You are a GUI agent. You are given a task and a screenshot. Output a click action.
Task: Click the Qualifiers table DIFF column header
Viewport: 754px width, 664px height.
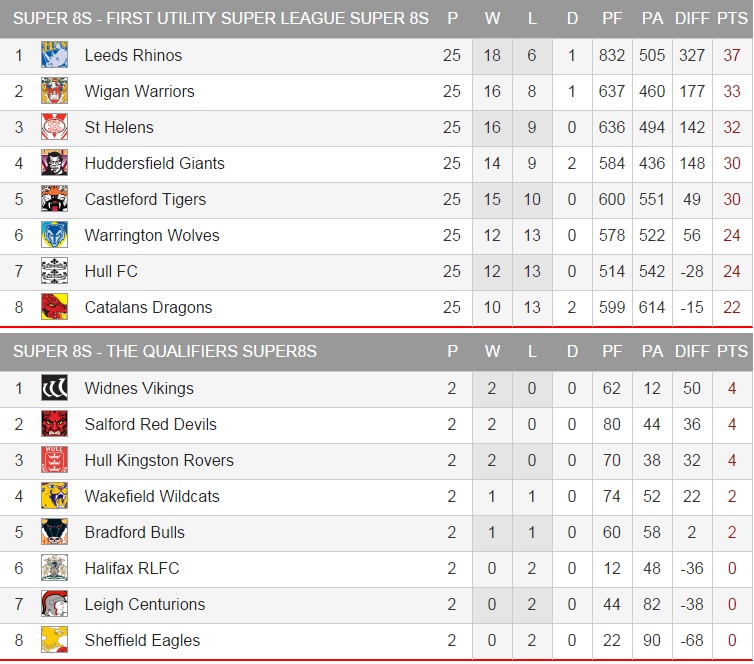[x=692, y=351]
